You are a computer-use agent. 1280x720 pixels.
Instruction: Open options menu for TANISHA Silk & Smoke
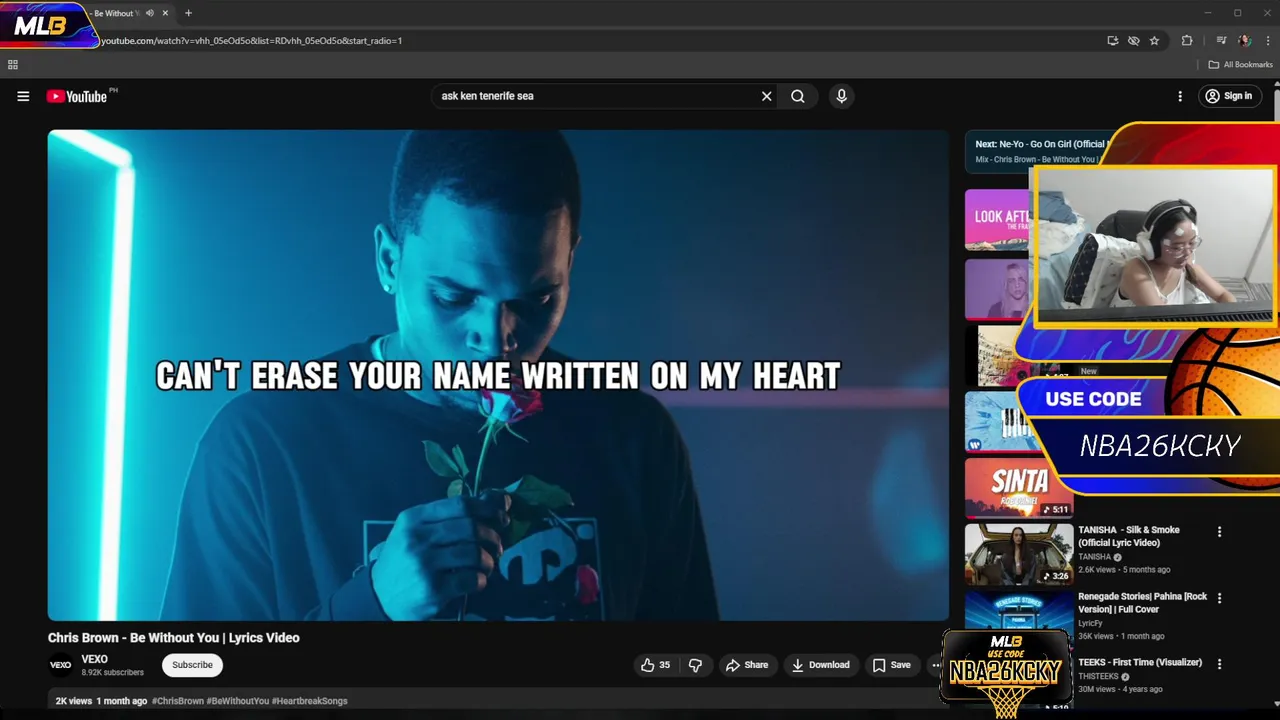coord(1219,532)
